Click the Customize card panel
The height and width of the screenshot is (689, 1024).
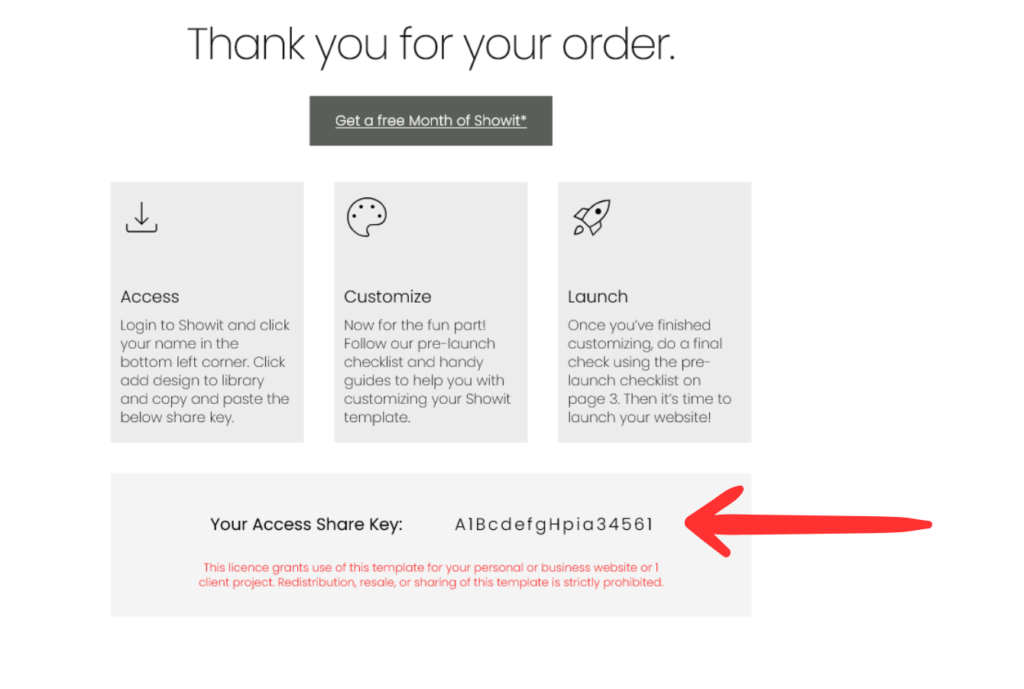coord(431,312)
